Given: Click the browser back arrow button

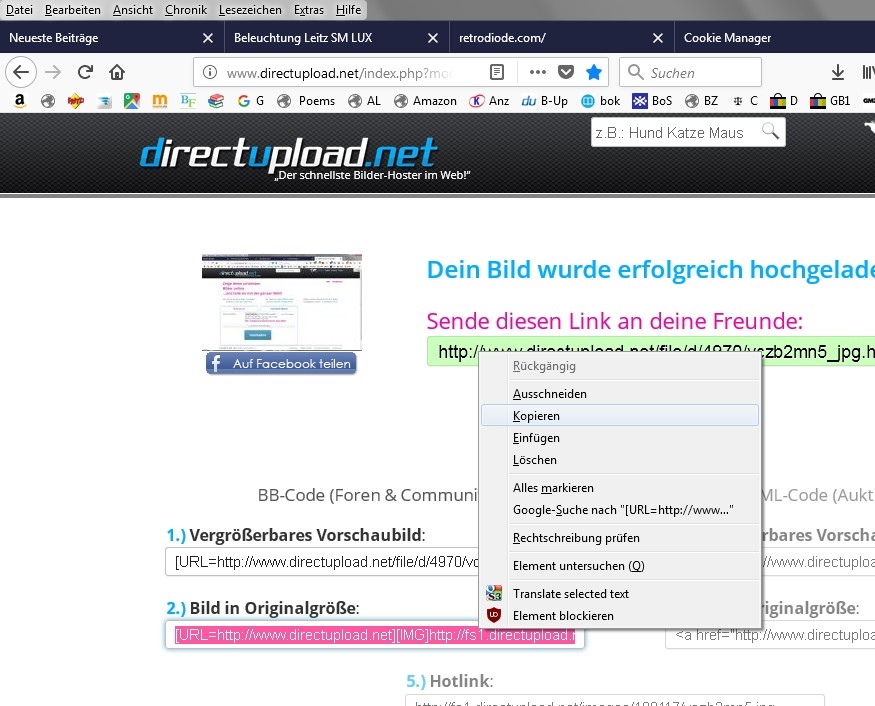Looking at the screenshot, I should 21,72.
